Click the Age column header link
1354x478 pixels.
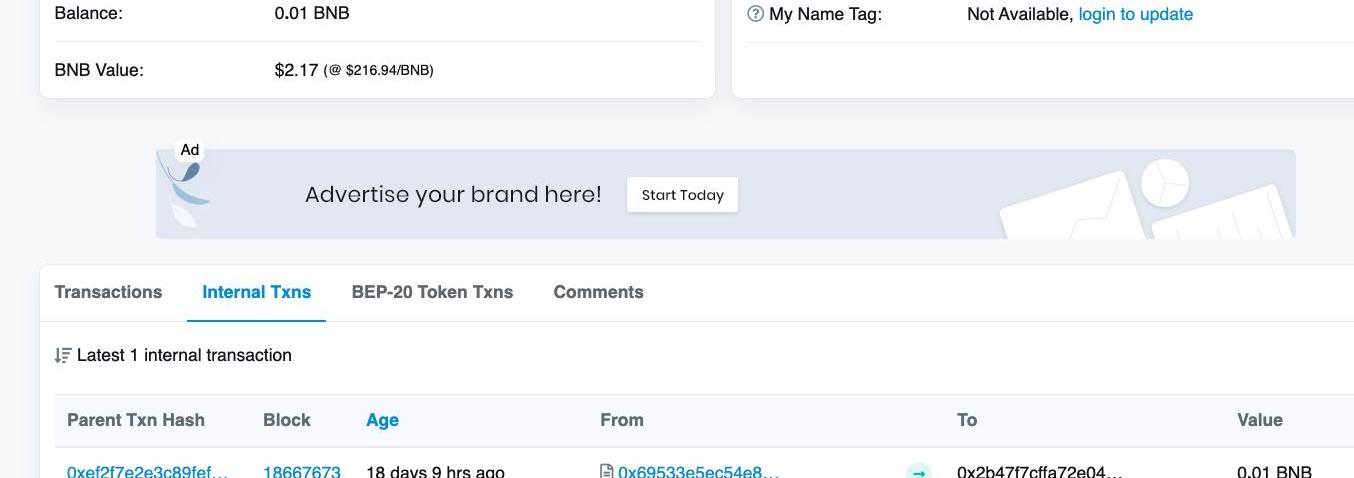tap(382, 420)
